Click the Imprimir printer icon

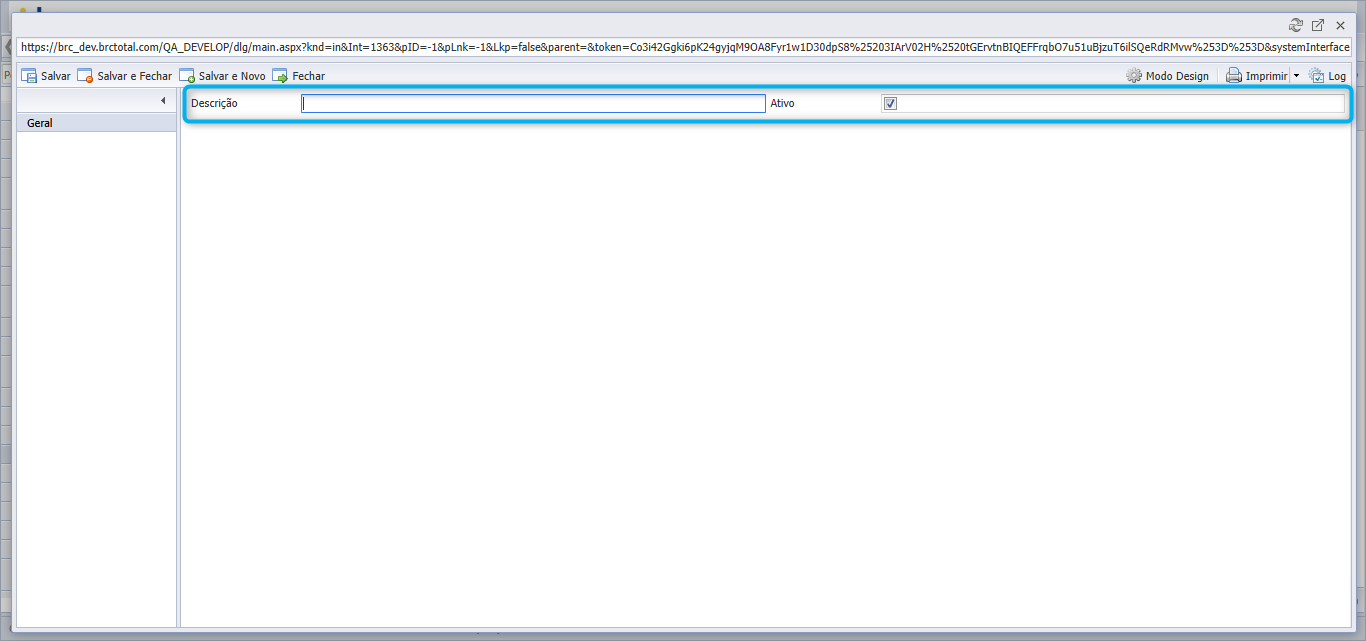click(x=1234, y=76)
